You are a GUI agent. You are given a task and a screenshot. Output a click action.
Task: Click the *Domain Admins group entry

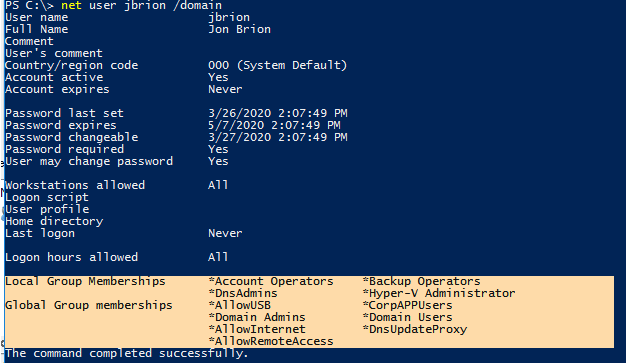pyautogui.click(x=257, y=318)
